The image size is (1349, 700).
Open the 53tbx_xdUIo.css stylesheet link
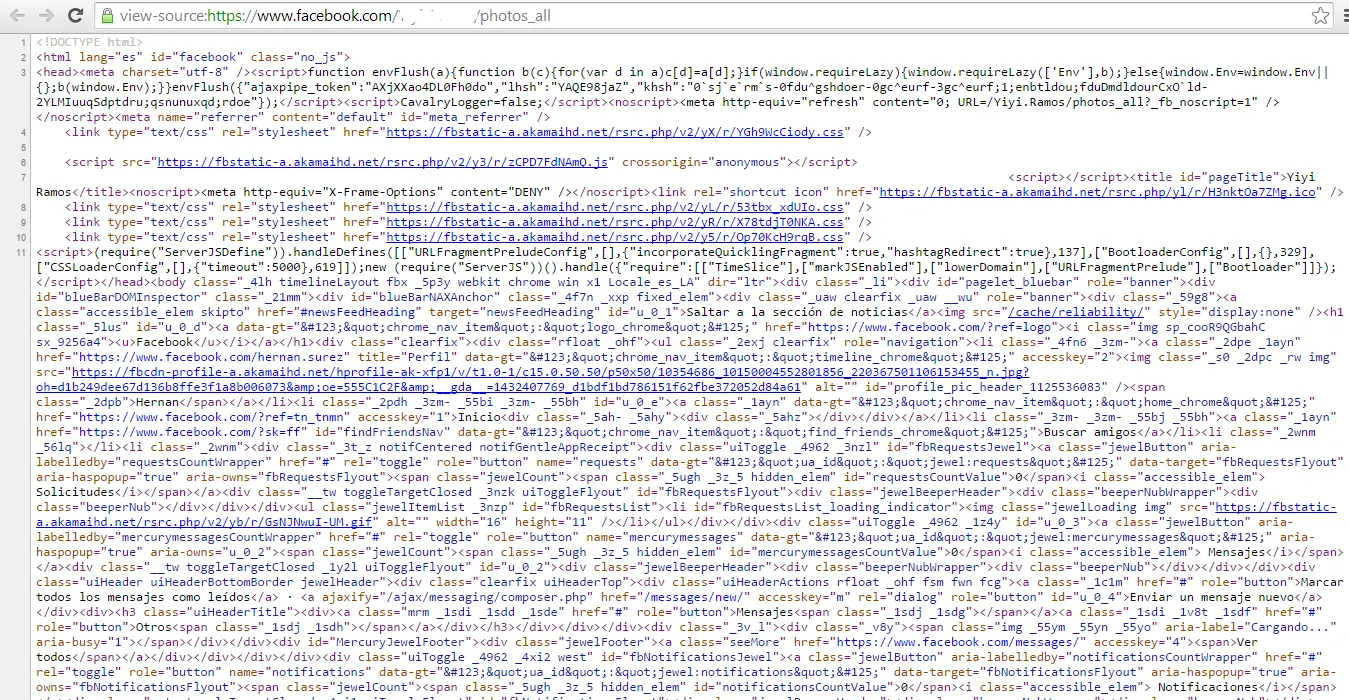pos(614,207)
